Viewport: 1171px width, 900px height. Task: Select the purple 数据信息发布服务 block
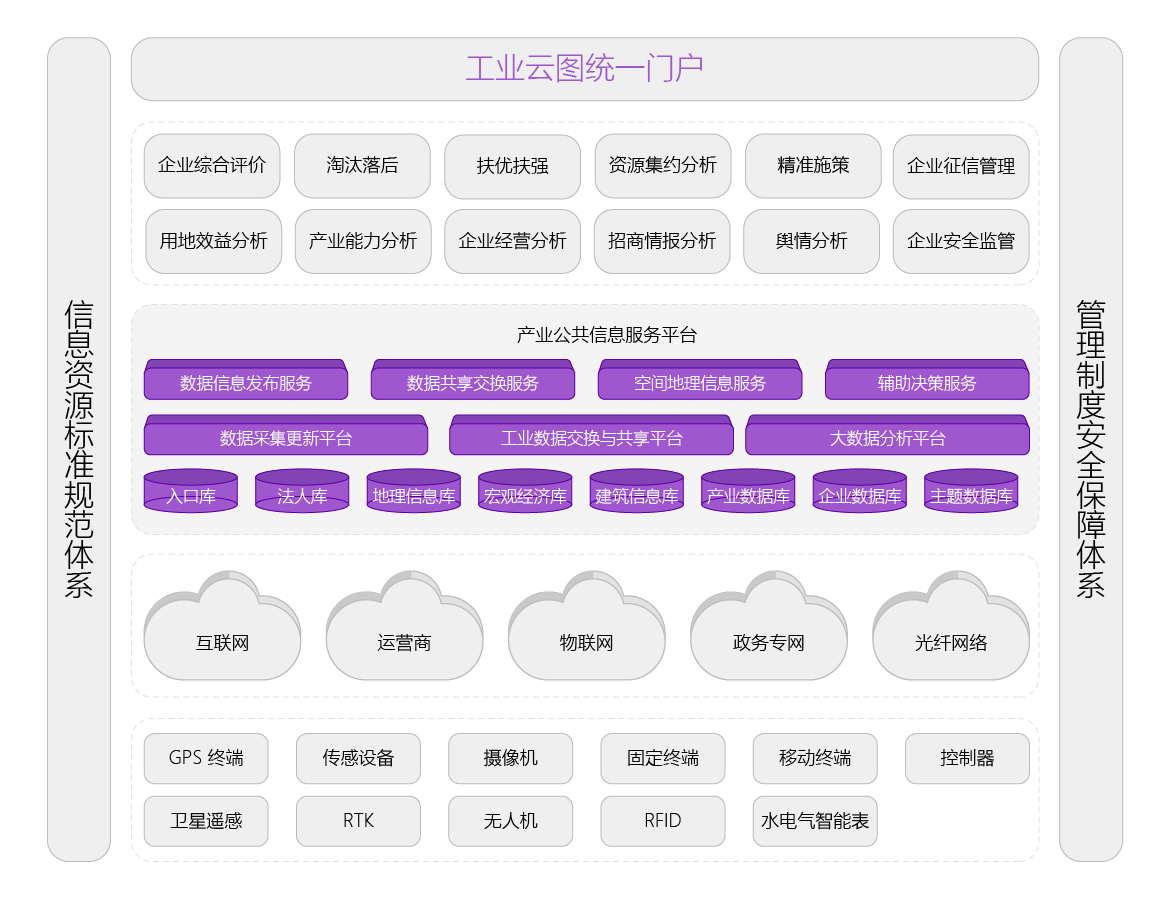coord(246,379)
